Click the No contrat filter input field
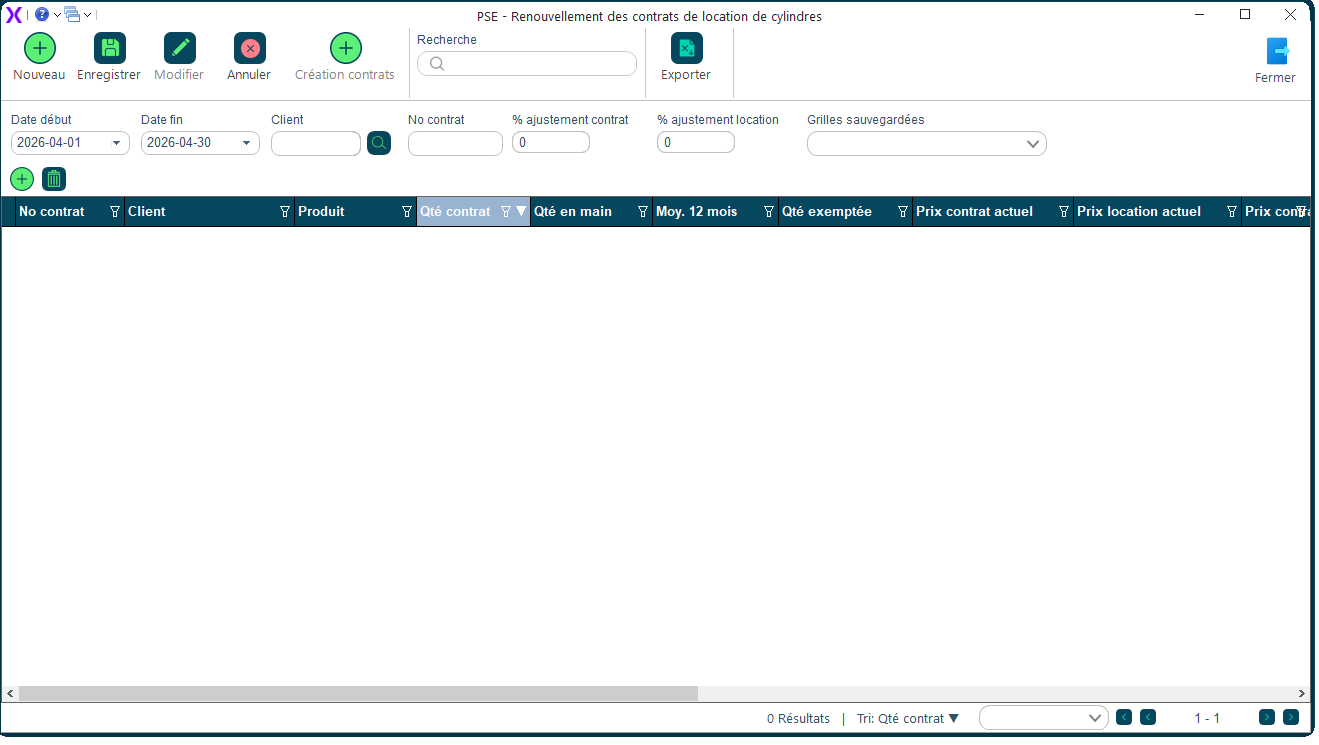The height and width of the screenshot is (745, 1319). point(455,143)
